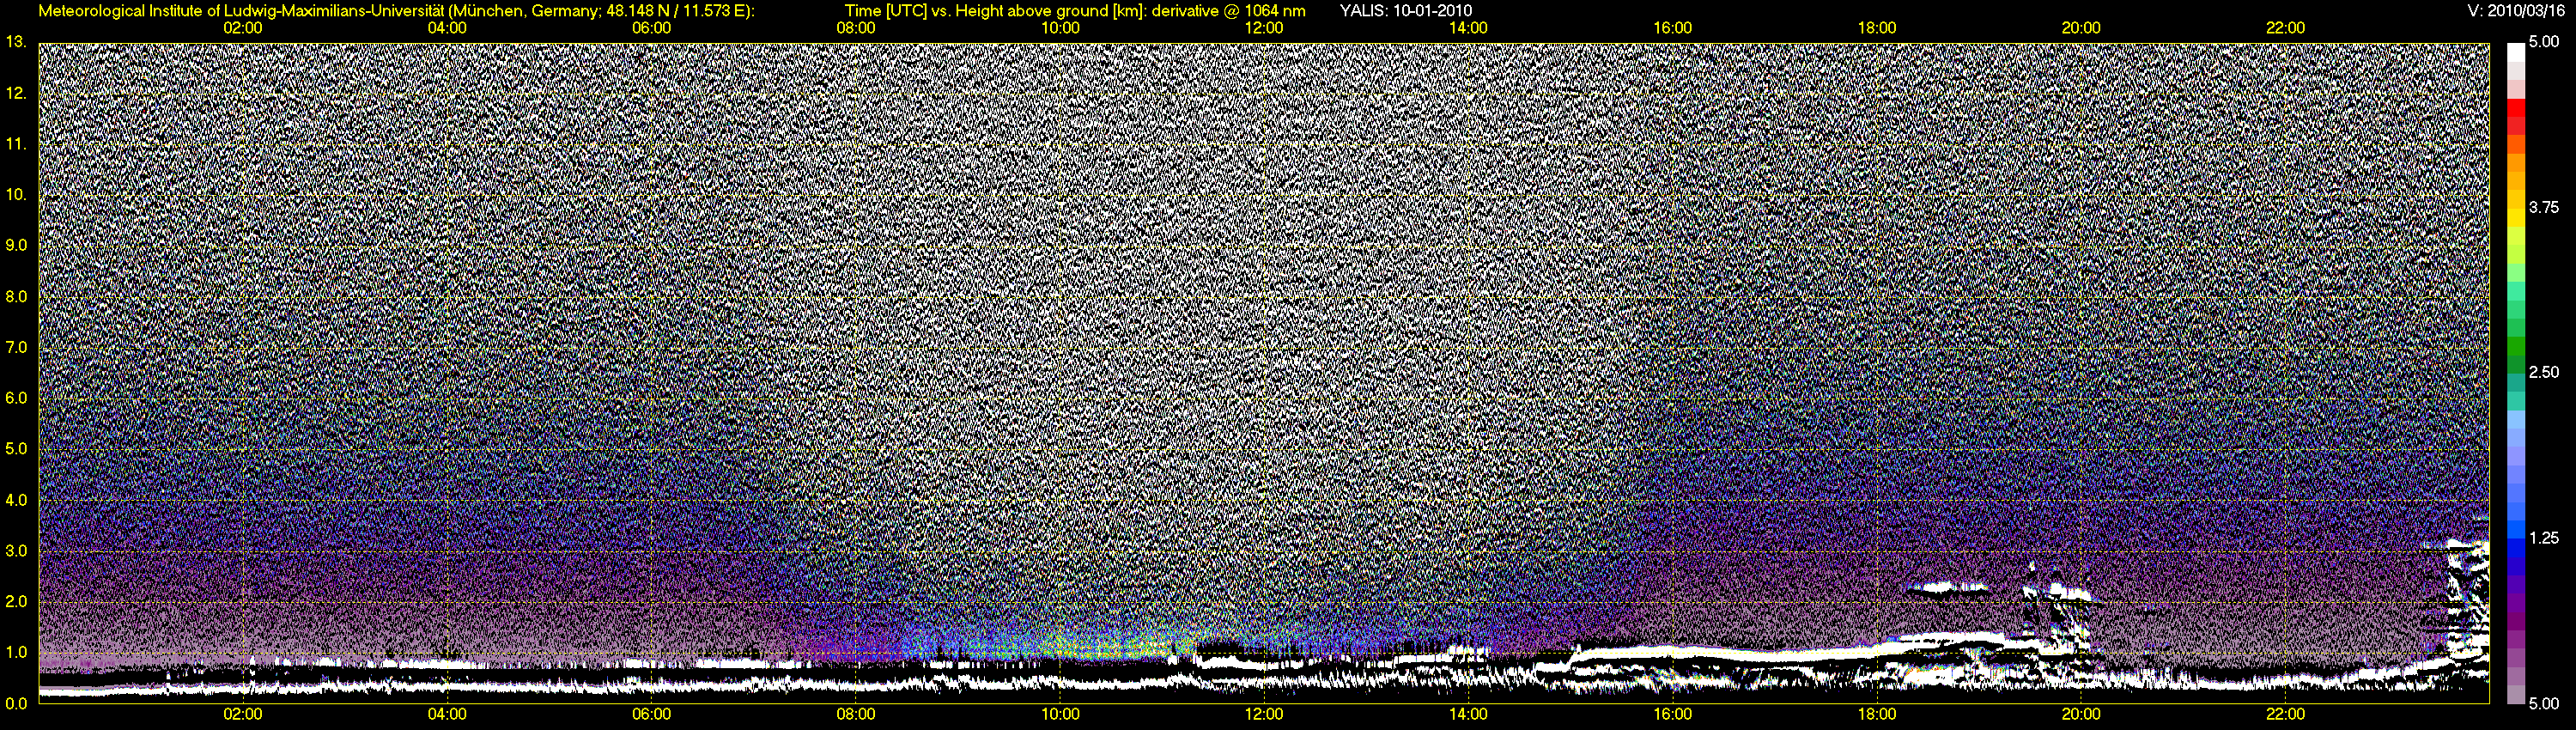The image size is (2576, 730).
Task: Click the '20:00' label on the top time axis
Action: pos(2081,28)
